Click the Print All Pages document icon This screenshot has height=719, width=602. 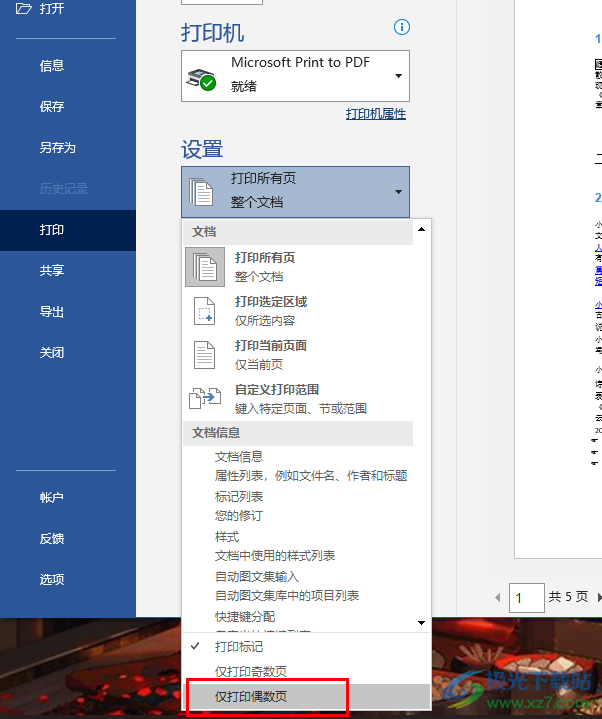[x=205, y=267]
